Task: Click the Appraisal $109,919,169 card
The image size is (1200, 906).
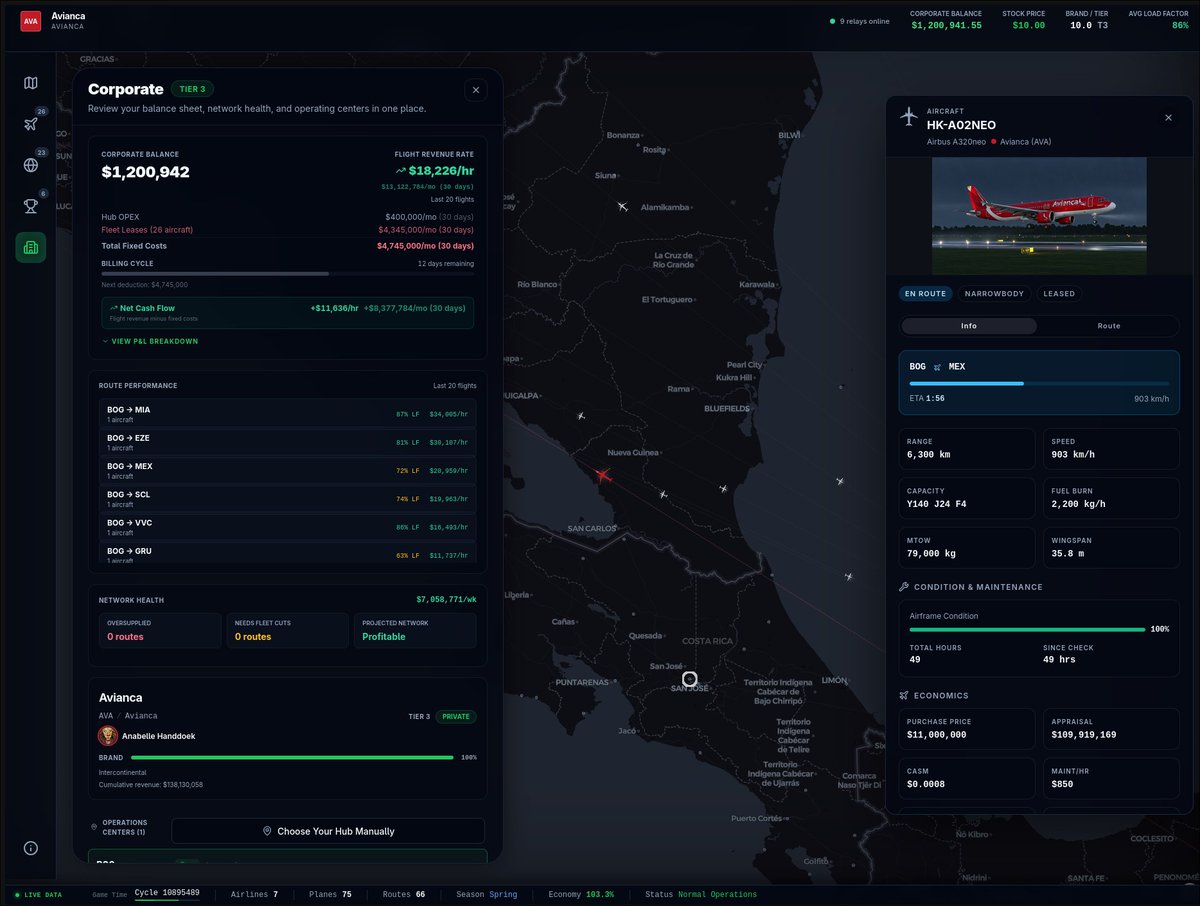Action: point(1111,730)
